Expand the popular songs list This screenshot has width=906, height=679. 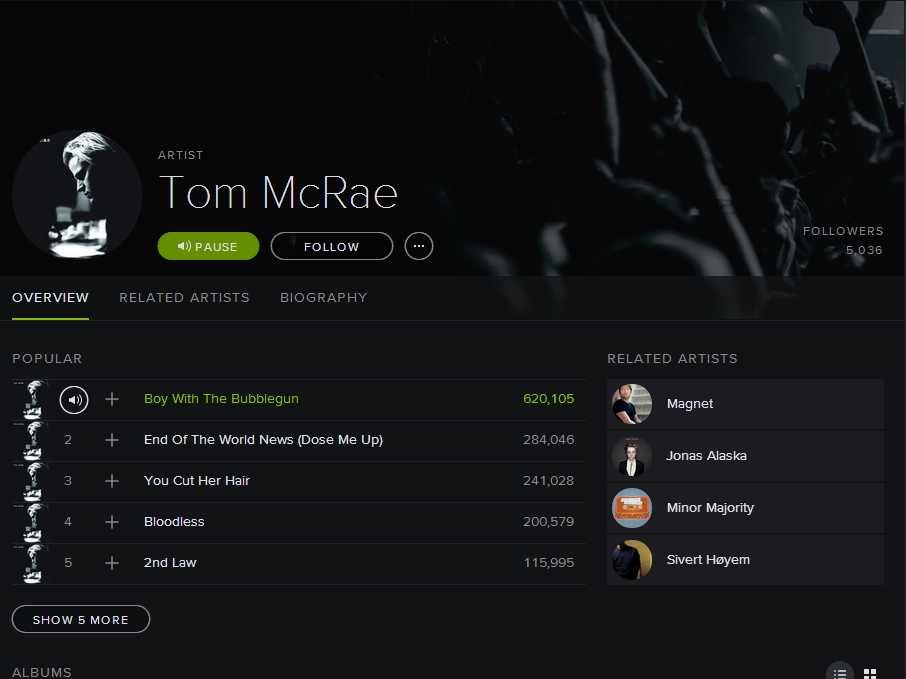coord(80,618)
